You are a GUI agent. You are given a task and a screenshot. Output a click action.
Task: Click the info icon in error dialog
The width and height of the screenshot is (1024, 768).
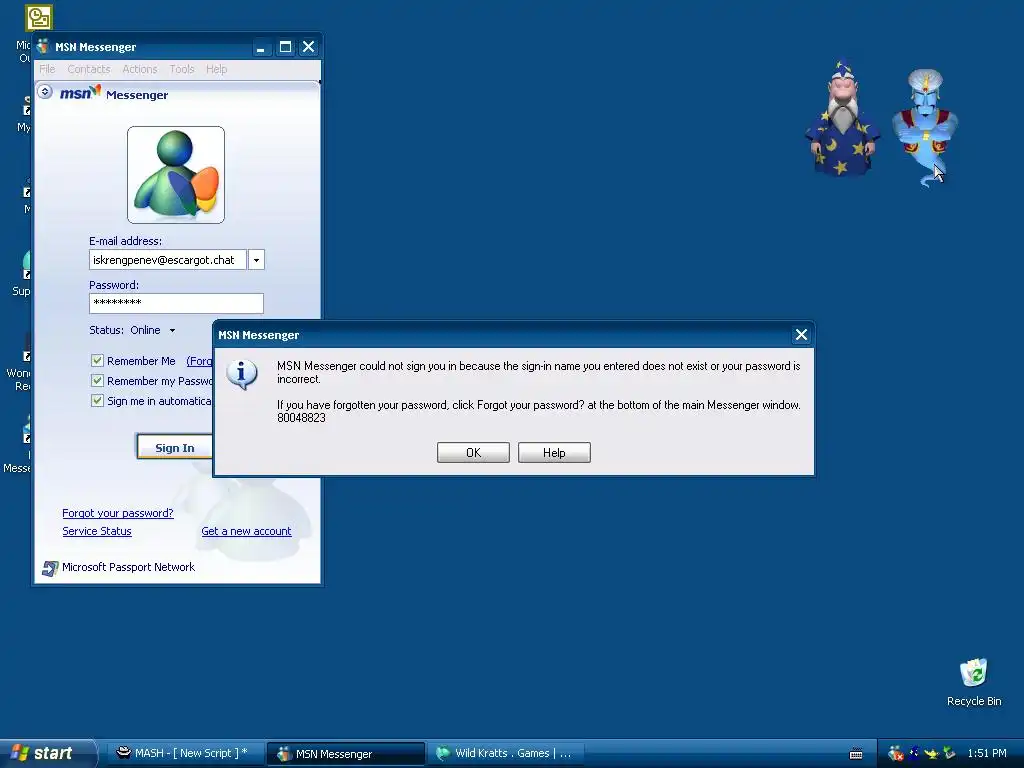[242, 374]
